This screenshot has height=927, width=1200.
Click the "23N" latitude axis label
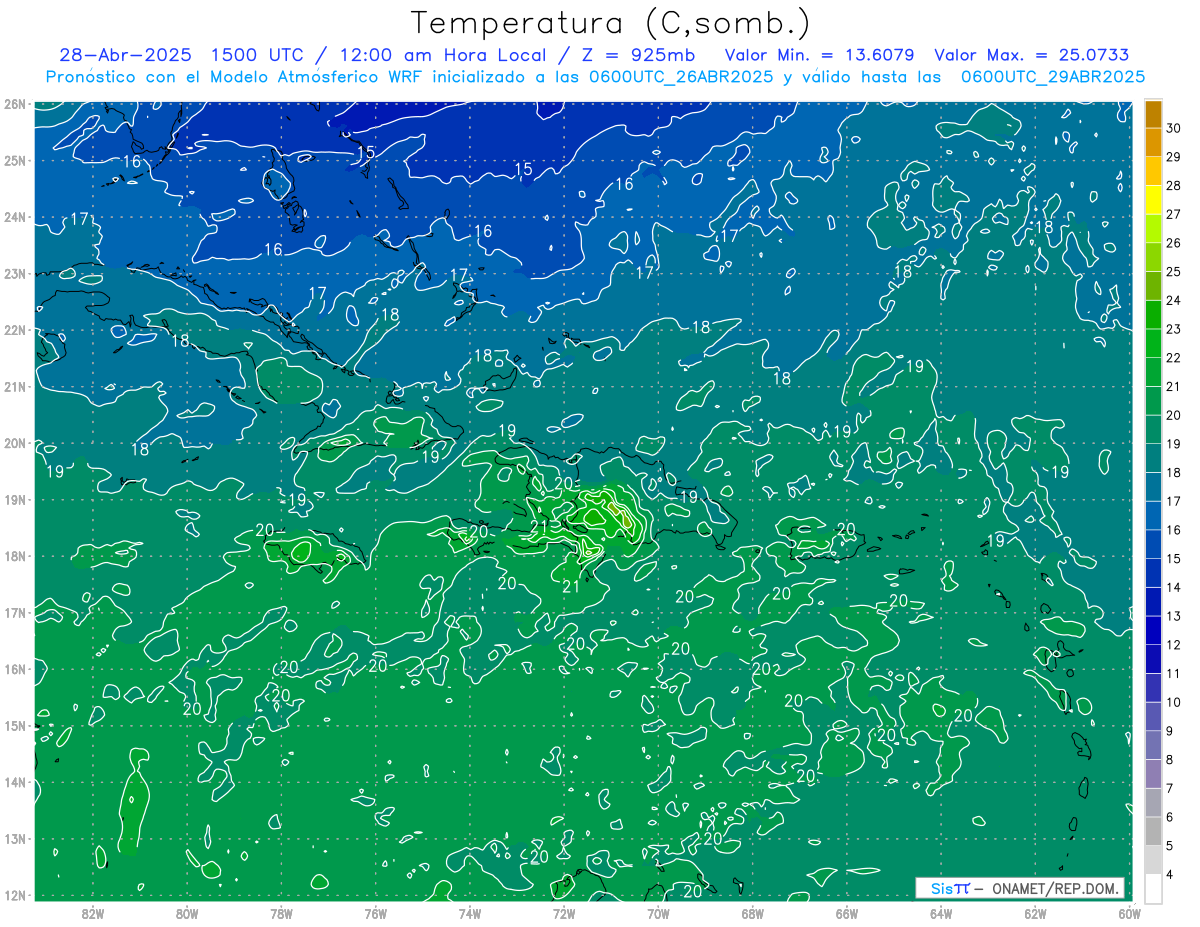[14, 274]
